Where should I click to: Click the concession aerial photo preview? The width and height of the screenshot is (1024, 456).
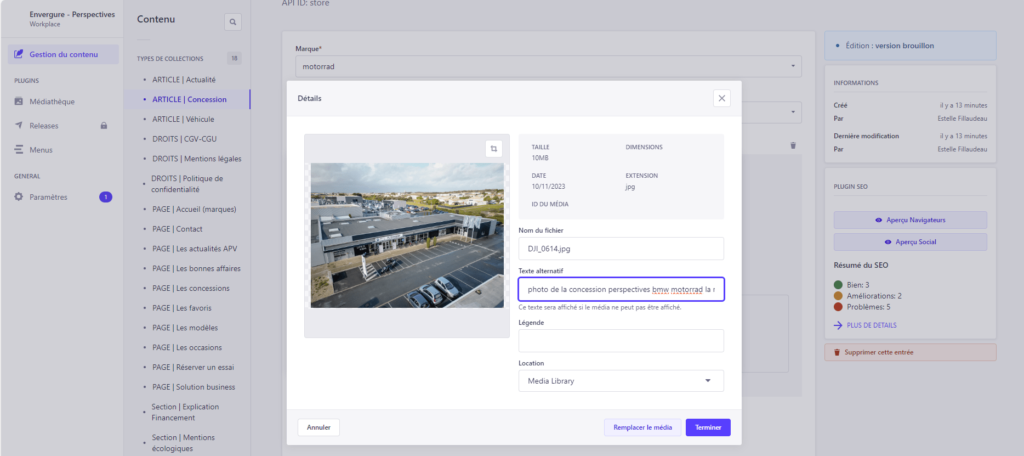click(407, 235)
